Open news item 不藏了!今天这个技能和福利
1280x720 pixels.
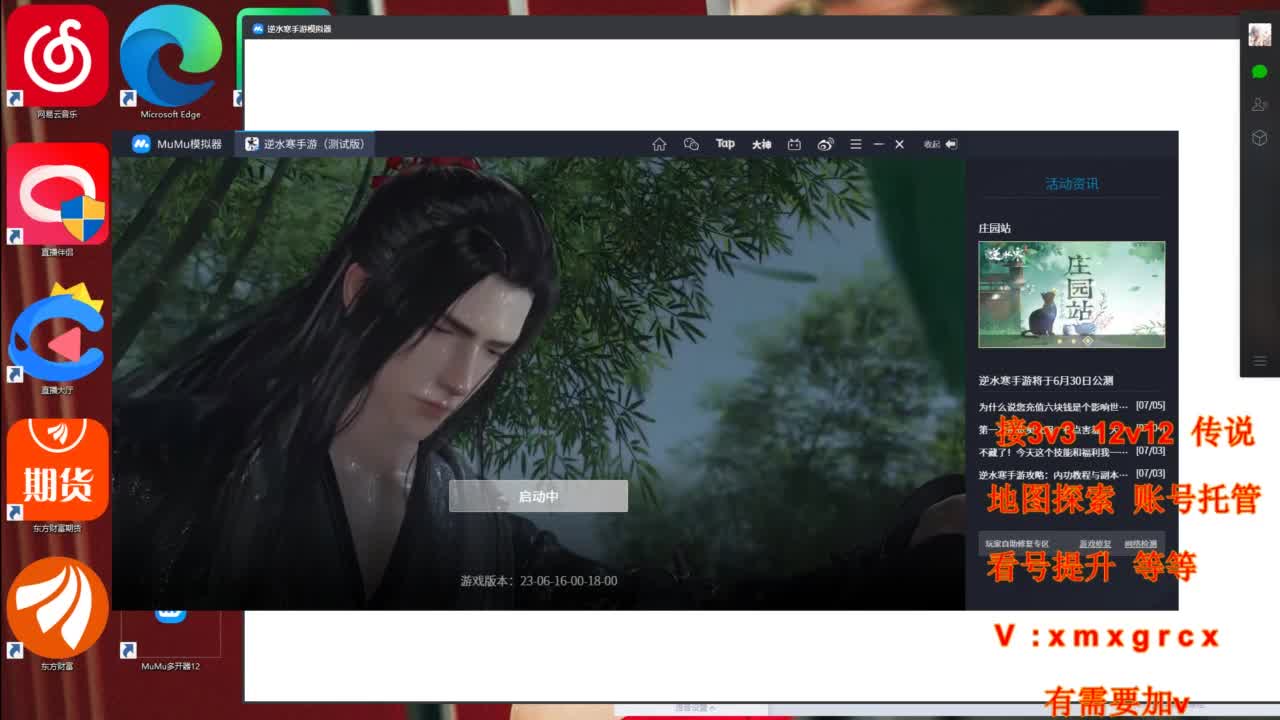[x=1053, y=451]
